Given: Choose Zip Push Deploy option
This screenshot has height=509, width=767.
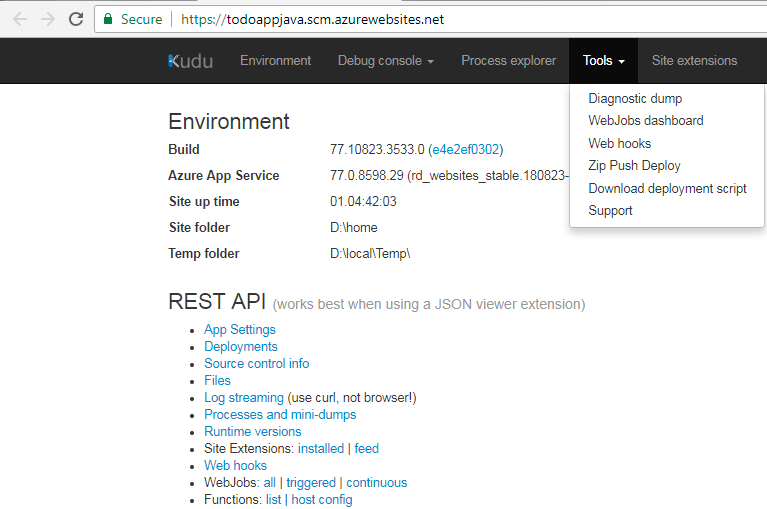Looking at the screenshot, I should (634, 166).
